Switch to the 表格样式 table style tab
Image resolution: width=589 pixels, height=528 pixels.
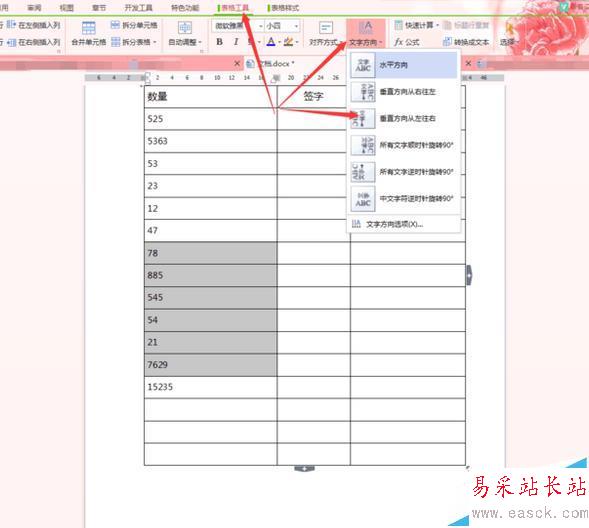pyautogui.click(x=283, y=8)
